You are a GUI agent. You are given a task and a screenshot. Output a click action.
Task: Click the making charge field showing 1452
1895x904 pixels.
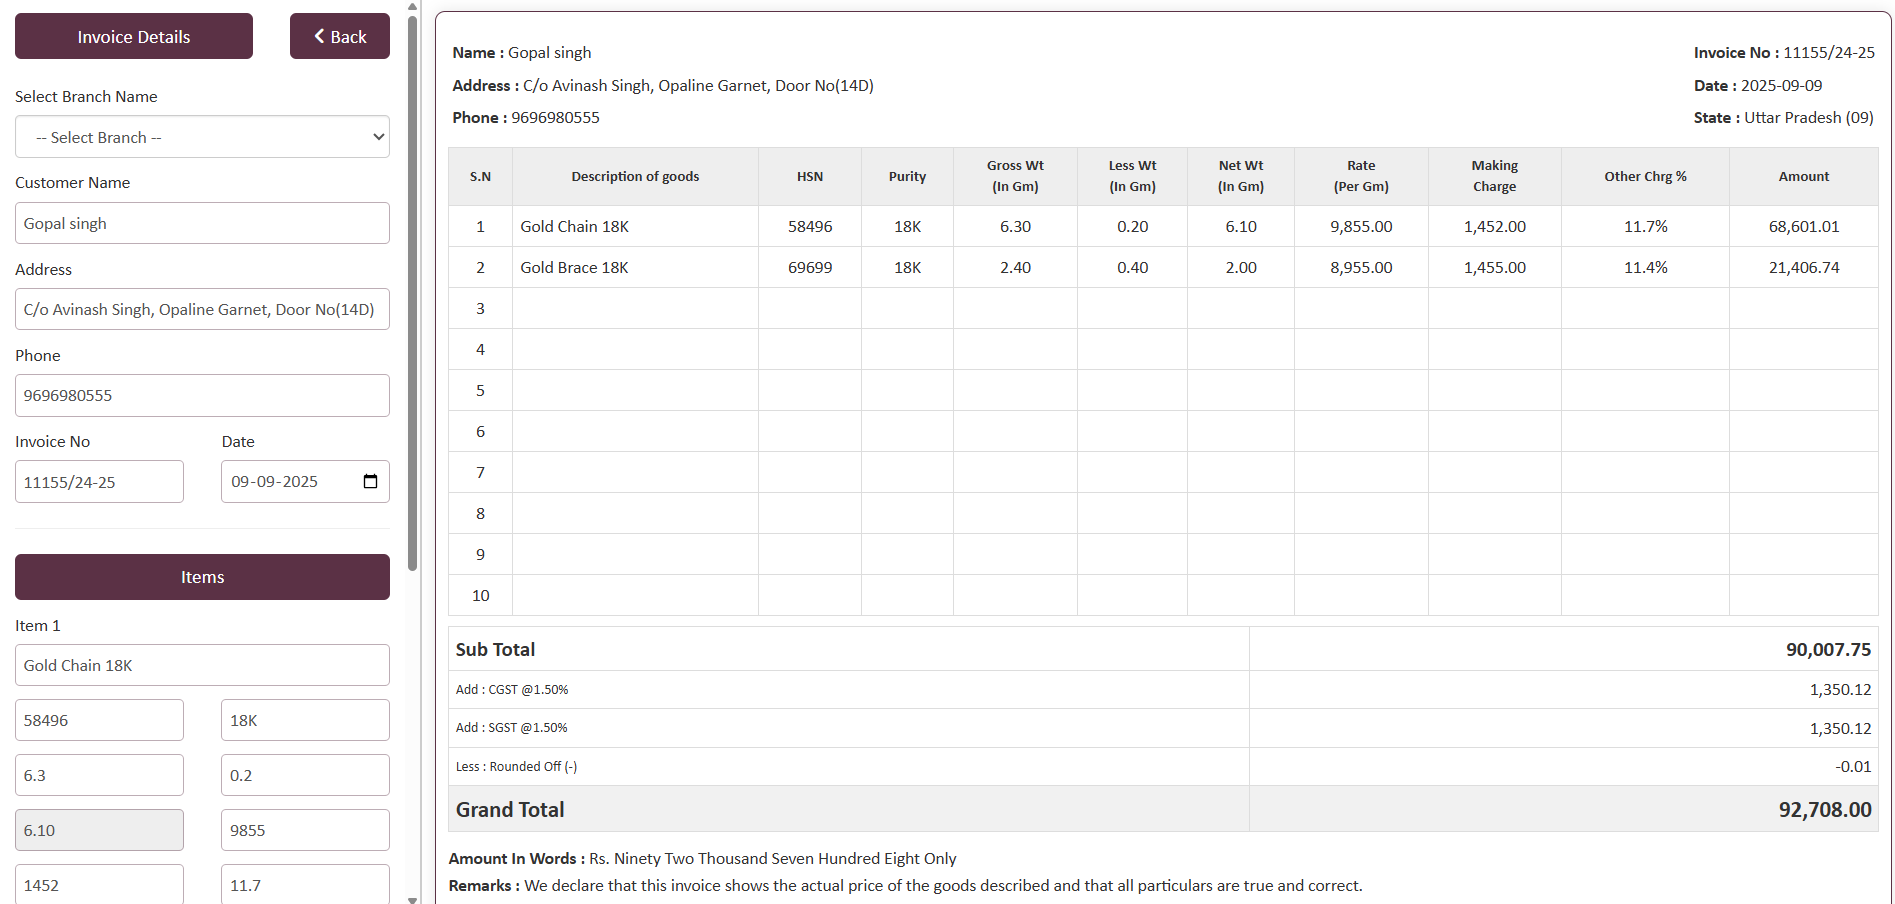(x=99, y=884)
